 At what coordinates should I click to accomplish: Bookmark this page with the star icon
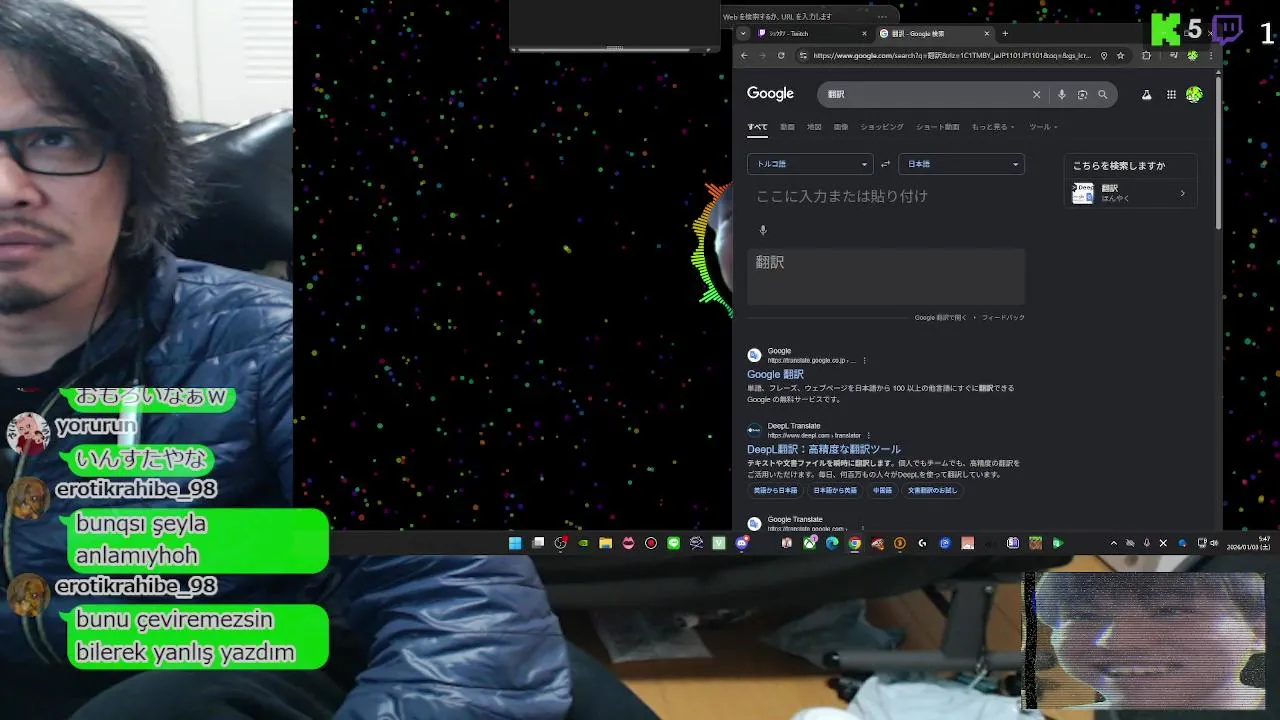click(1121, 55)
